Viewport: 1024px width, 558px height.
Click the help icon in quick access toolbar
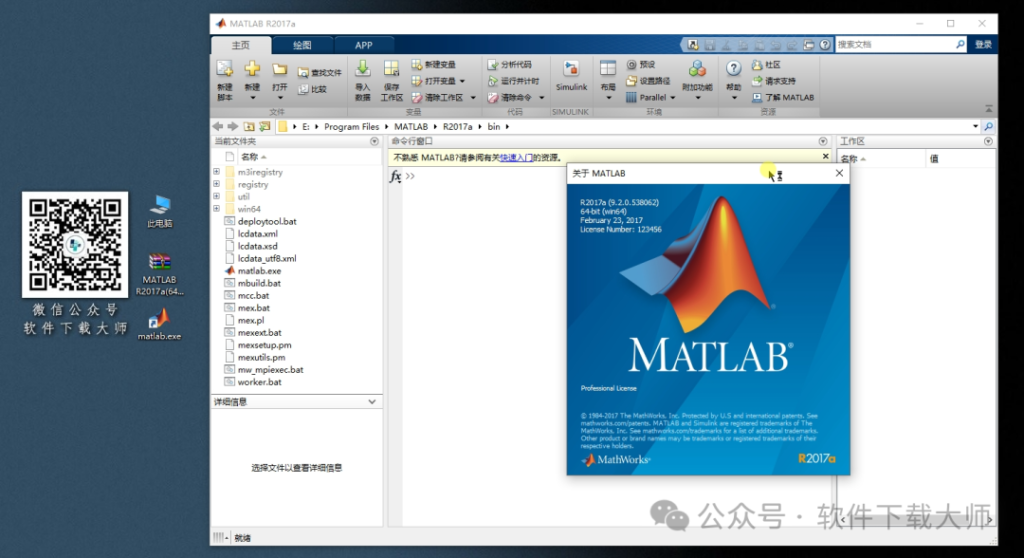(x=825, y=44)
